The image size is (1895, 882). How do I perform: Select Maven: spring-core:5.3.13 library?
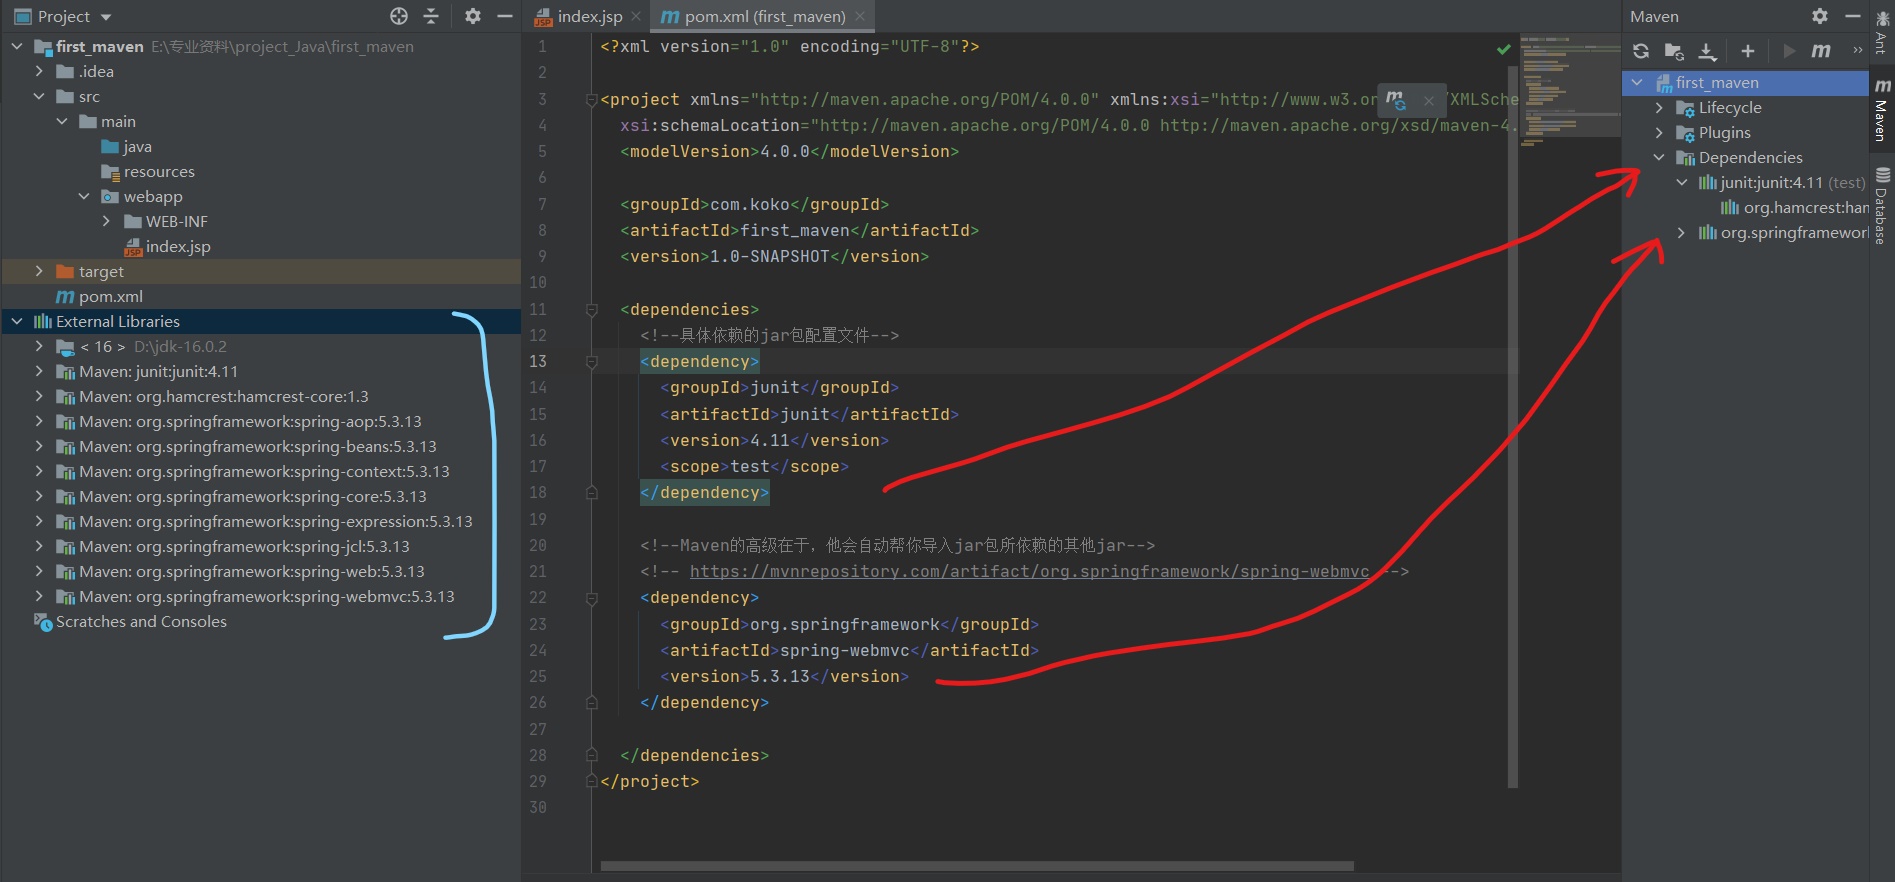pyautogui.click(x=242, y=496)
